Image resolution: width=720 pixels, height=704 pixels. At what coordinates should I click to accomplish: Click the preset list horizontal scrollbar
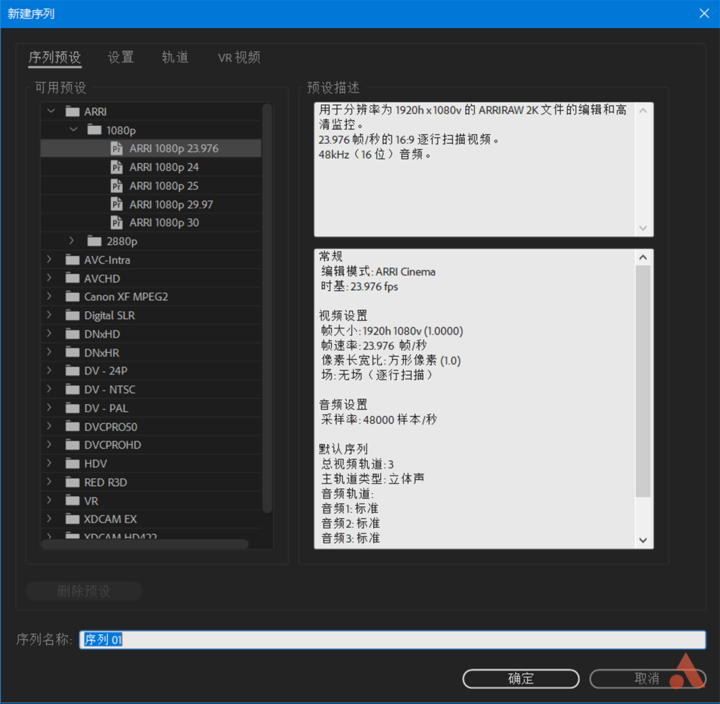[x=145, y=544]
